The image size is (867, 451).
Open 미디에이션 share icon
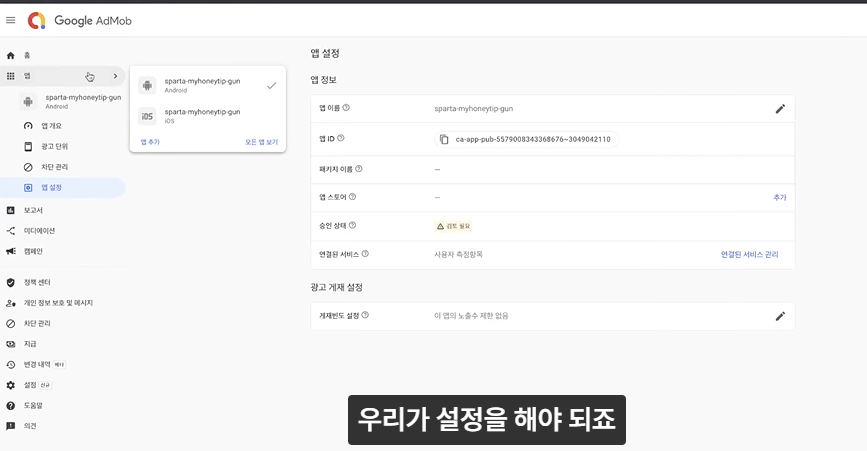tap(11, 230)
